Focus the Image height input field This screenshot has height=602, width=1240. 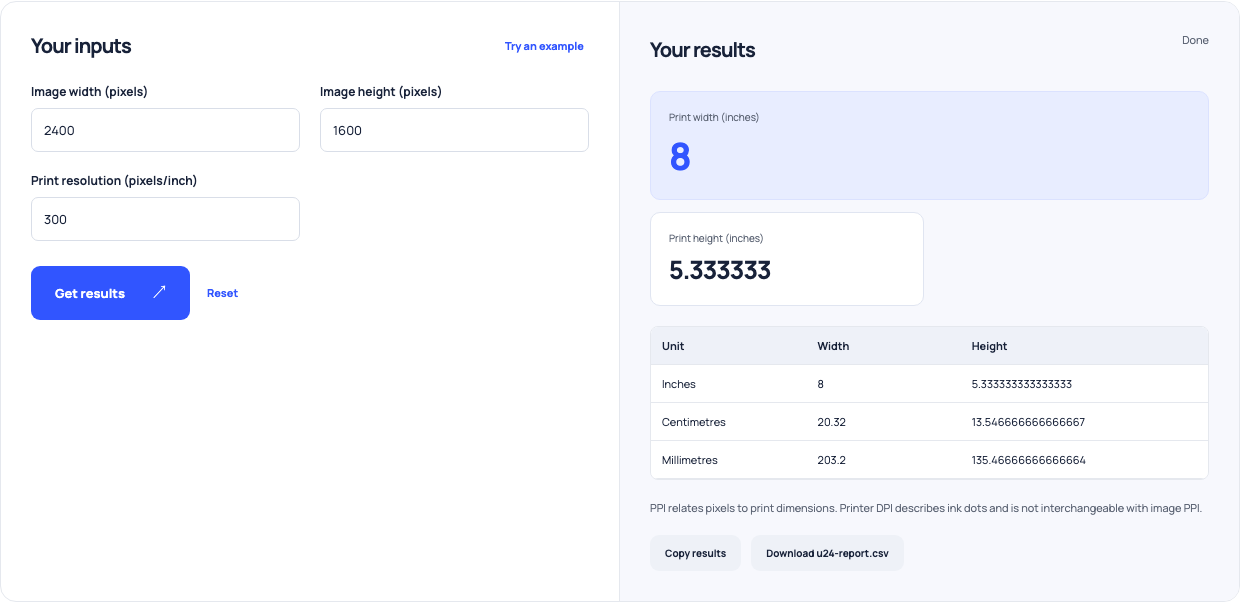tap(454, 130)
